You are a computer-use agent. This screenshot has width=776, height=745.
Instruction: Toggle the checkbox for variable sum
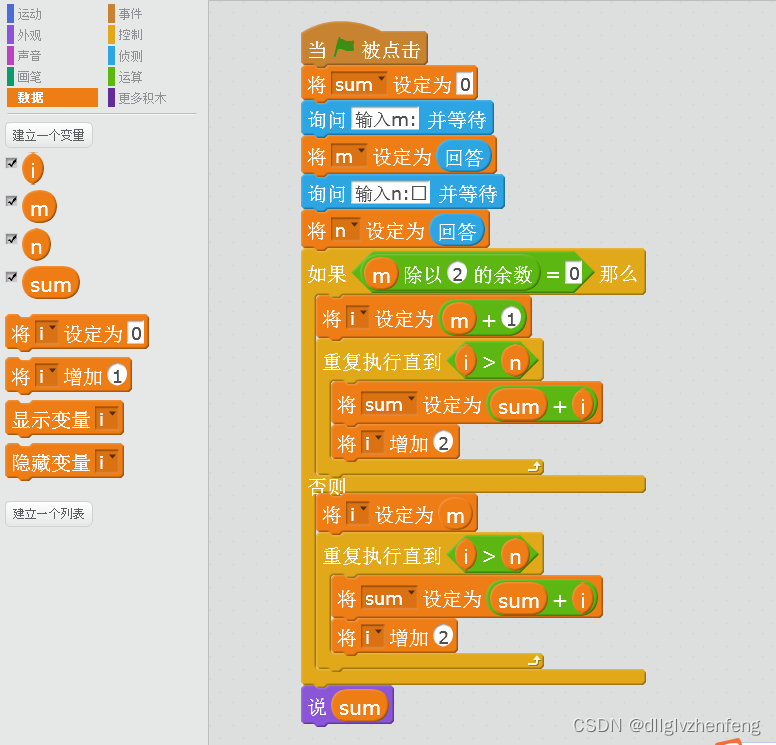point(11,277)
